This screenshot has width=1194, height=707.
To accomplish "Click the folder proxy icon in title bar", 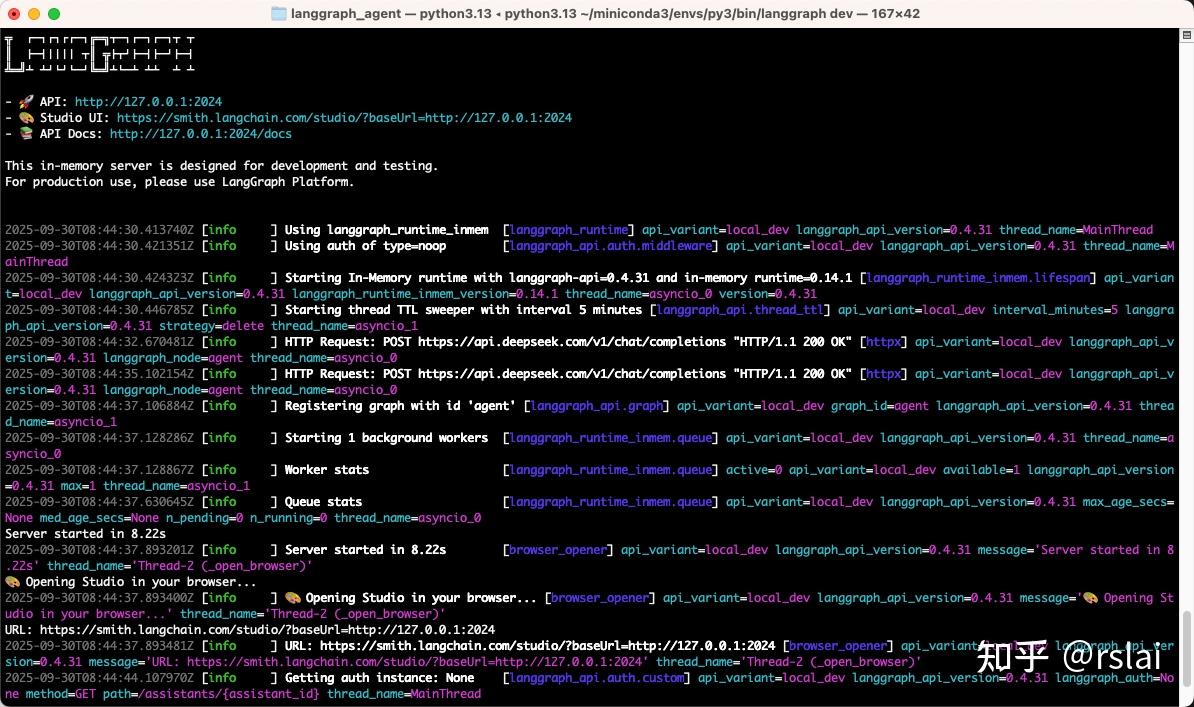I will point(279,14).
